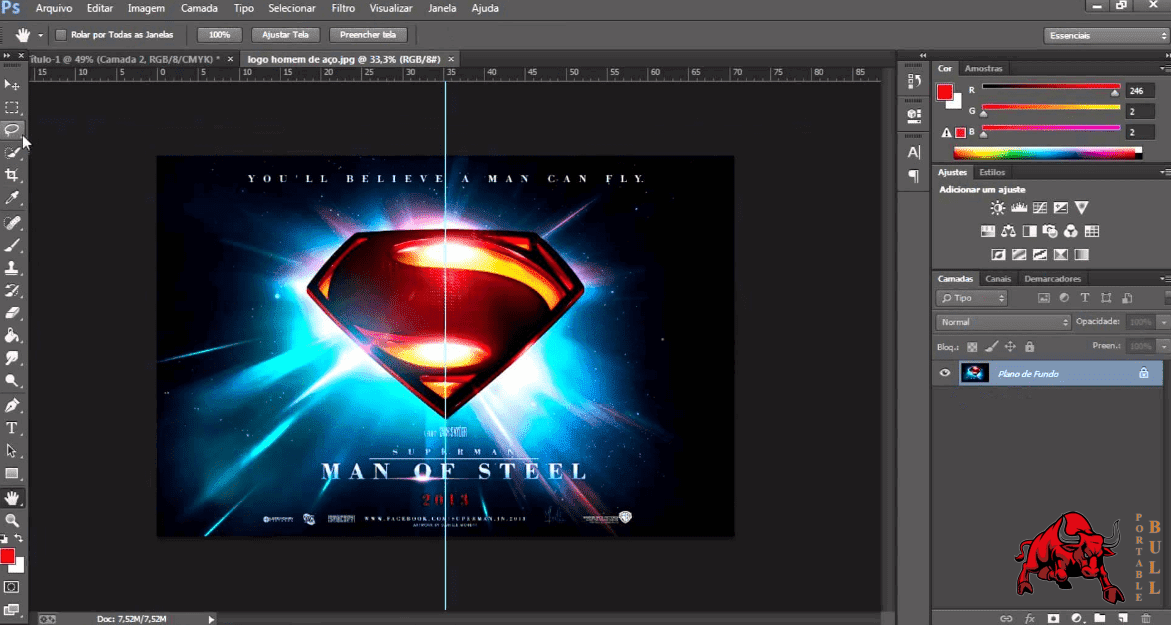Open the Opacidade value dropdown arrow
Image resolution: width=1171 pixels, height=625 pixels.
tap(1164, 322)
